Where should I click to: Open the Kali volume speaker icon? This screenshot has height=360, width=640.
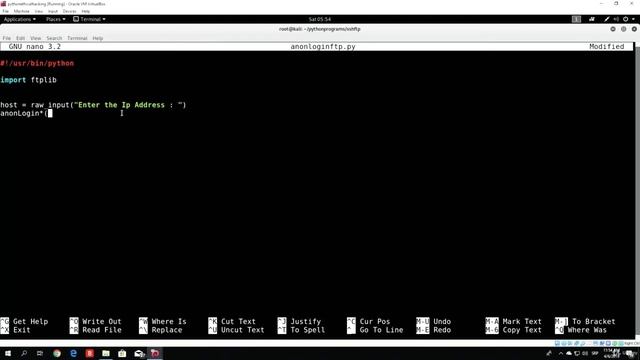616,19
